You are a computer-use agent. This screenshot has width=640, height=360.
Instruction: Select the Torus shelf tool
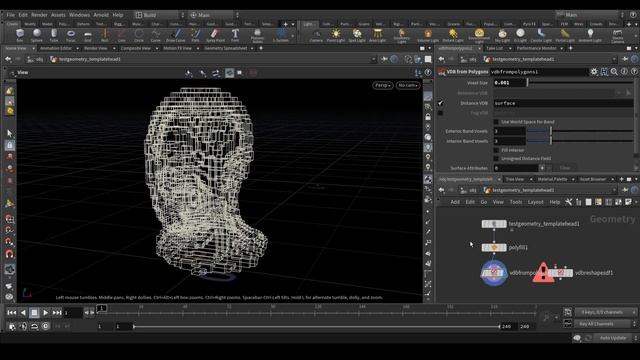[71, 35]
